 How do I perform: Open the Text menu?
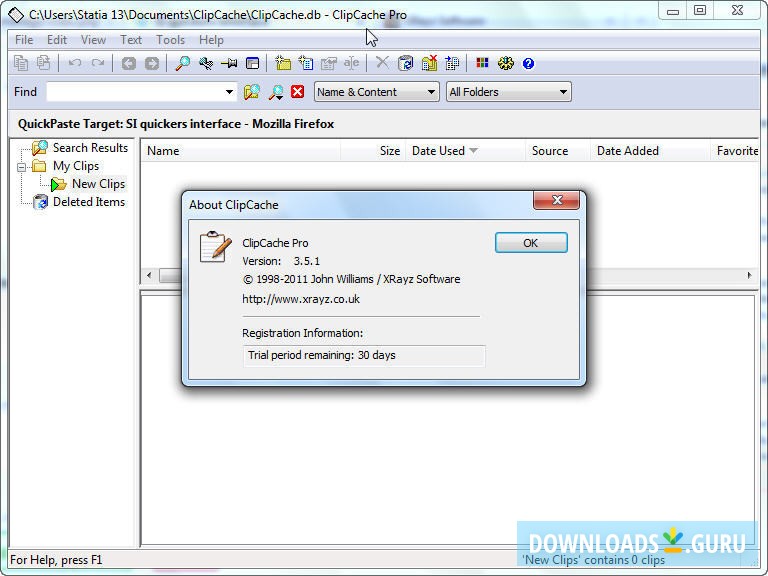click(131, 40)
